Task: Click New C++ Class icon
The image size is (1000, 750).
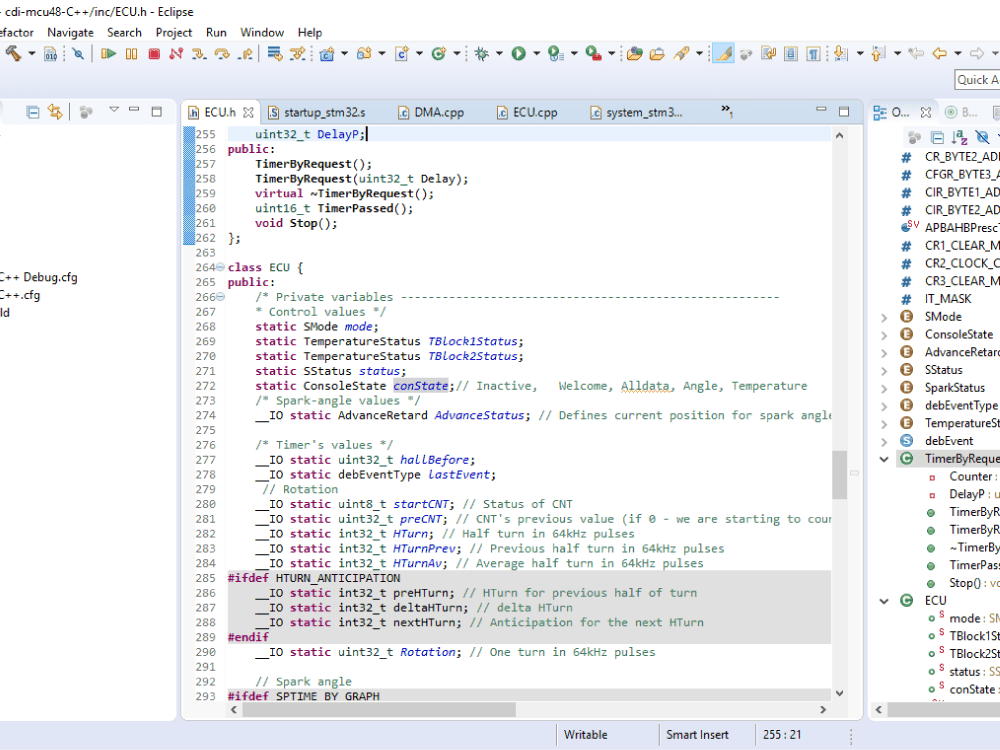Action: point(439,54)
